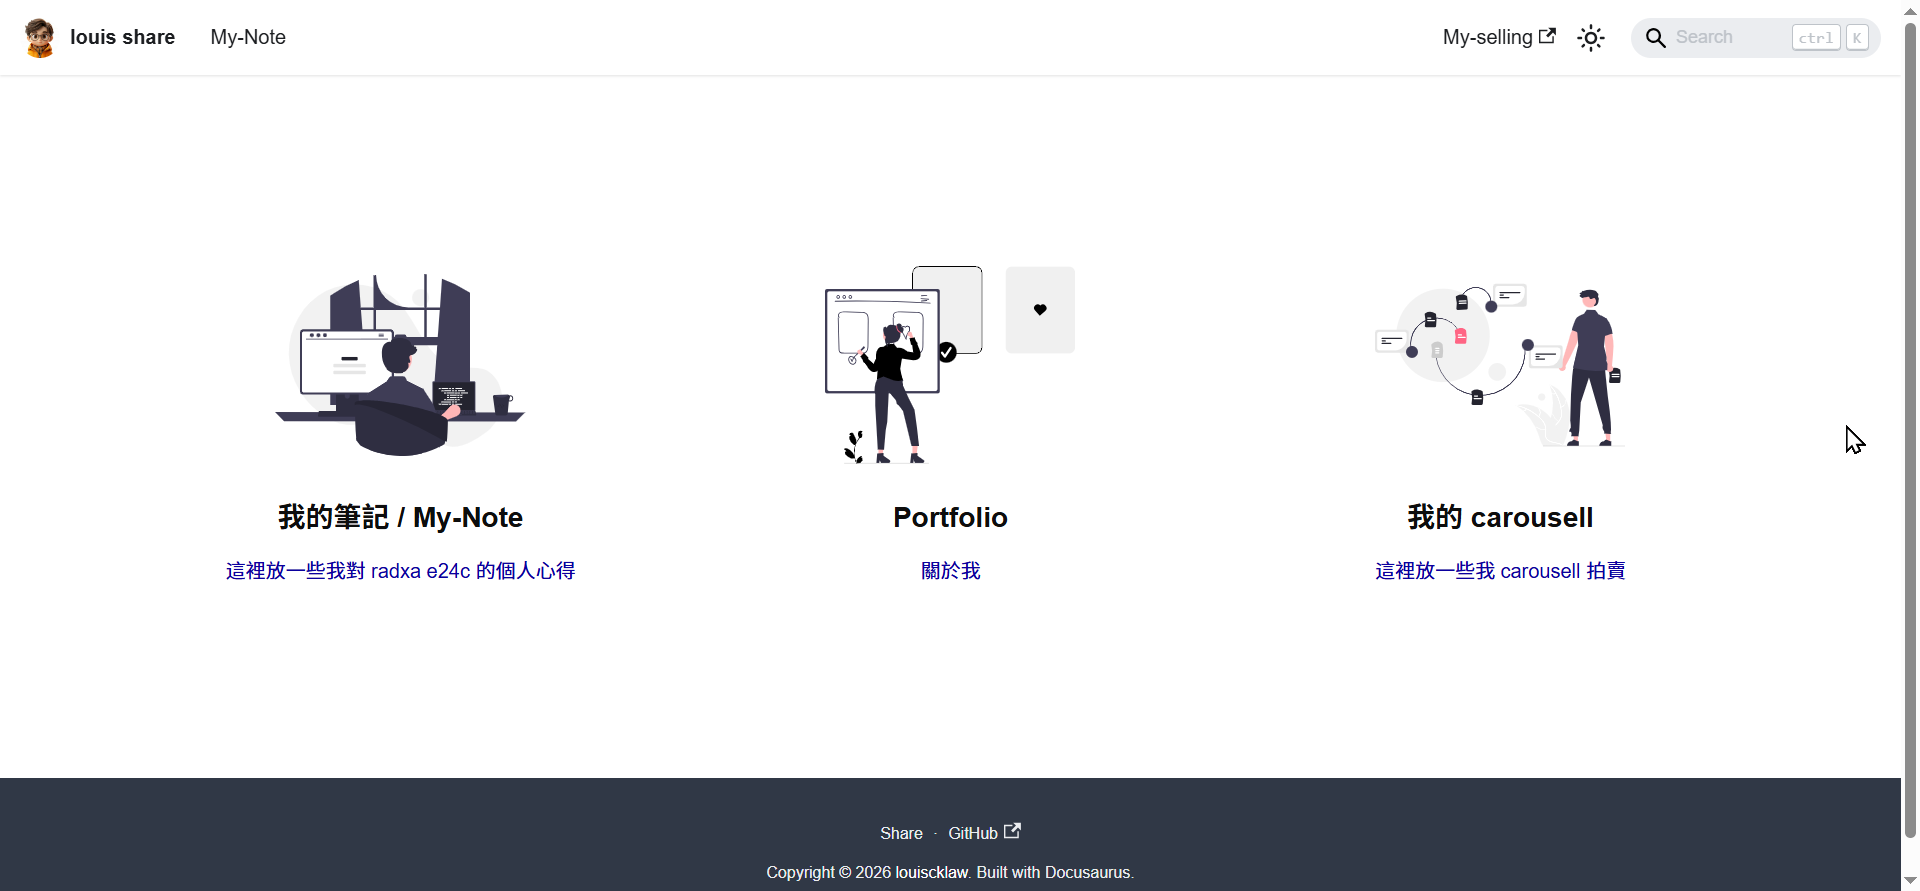Go to the louis share home title
Viewport: 1920px width, 891px height.
[122, 38]
